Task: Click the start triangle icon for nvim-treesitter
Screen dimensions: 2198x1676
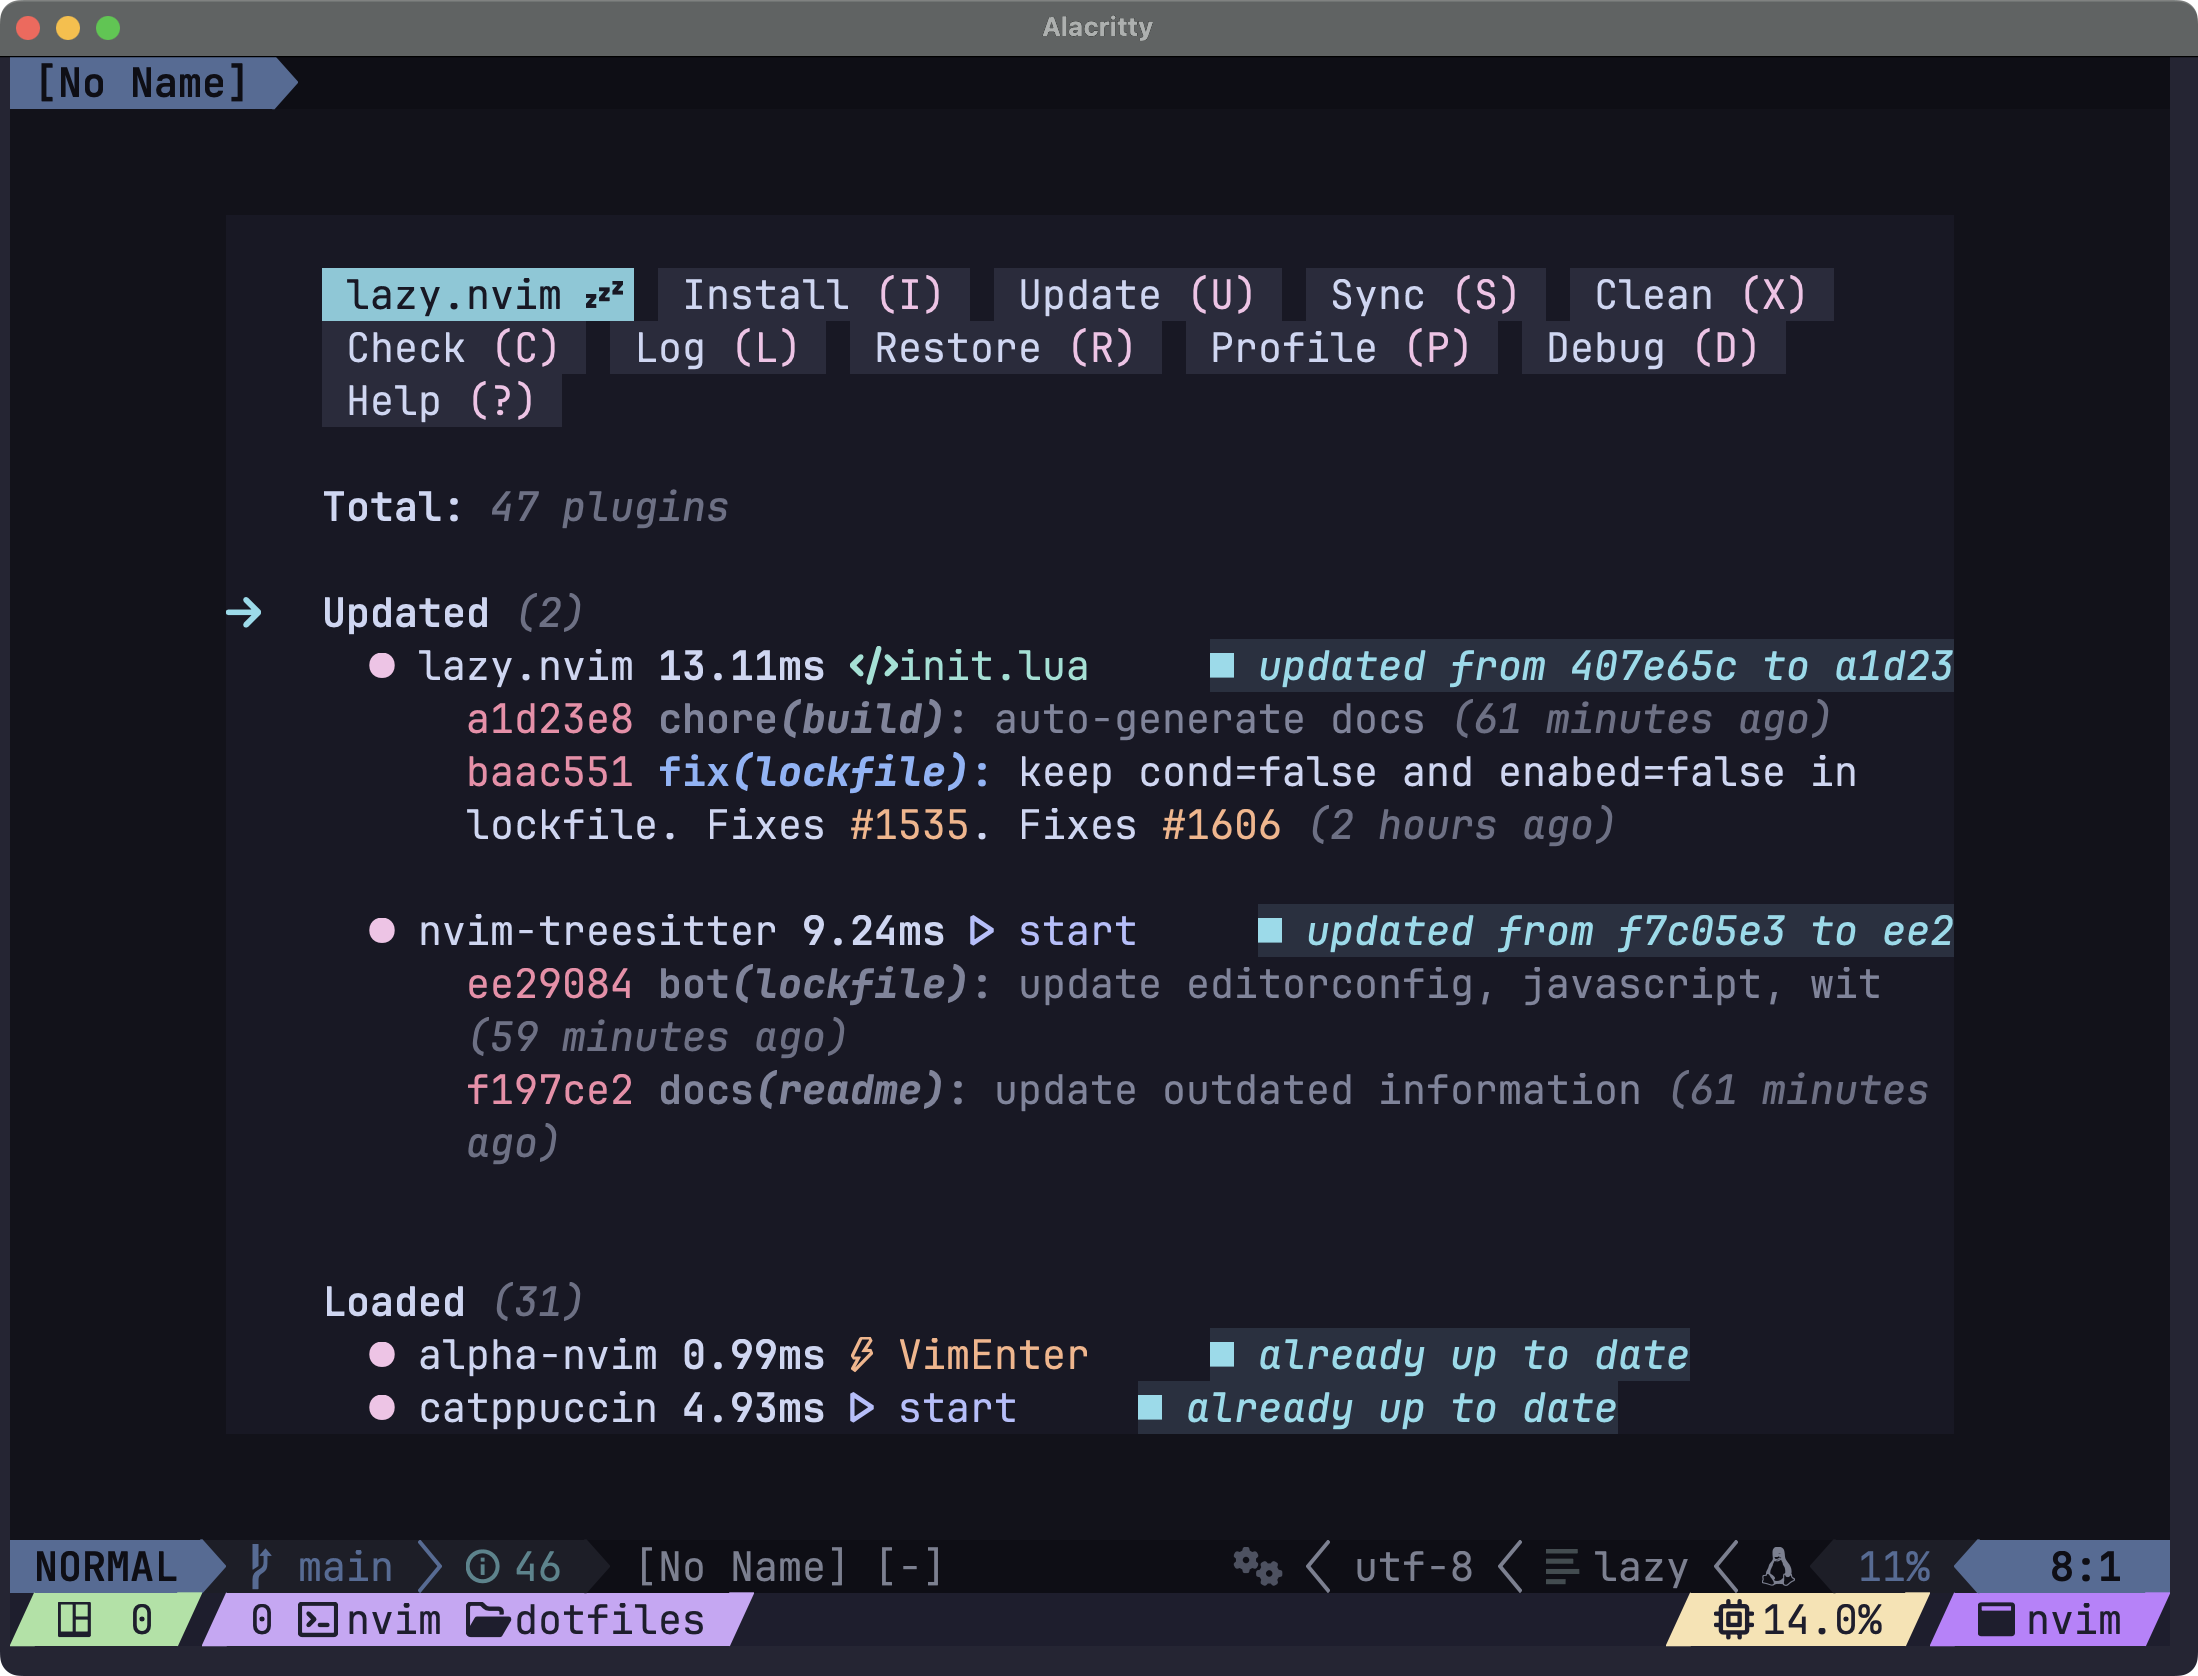Action: pos(982,931)
